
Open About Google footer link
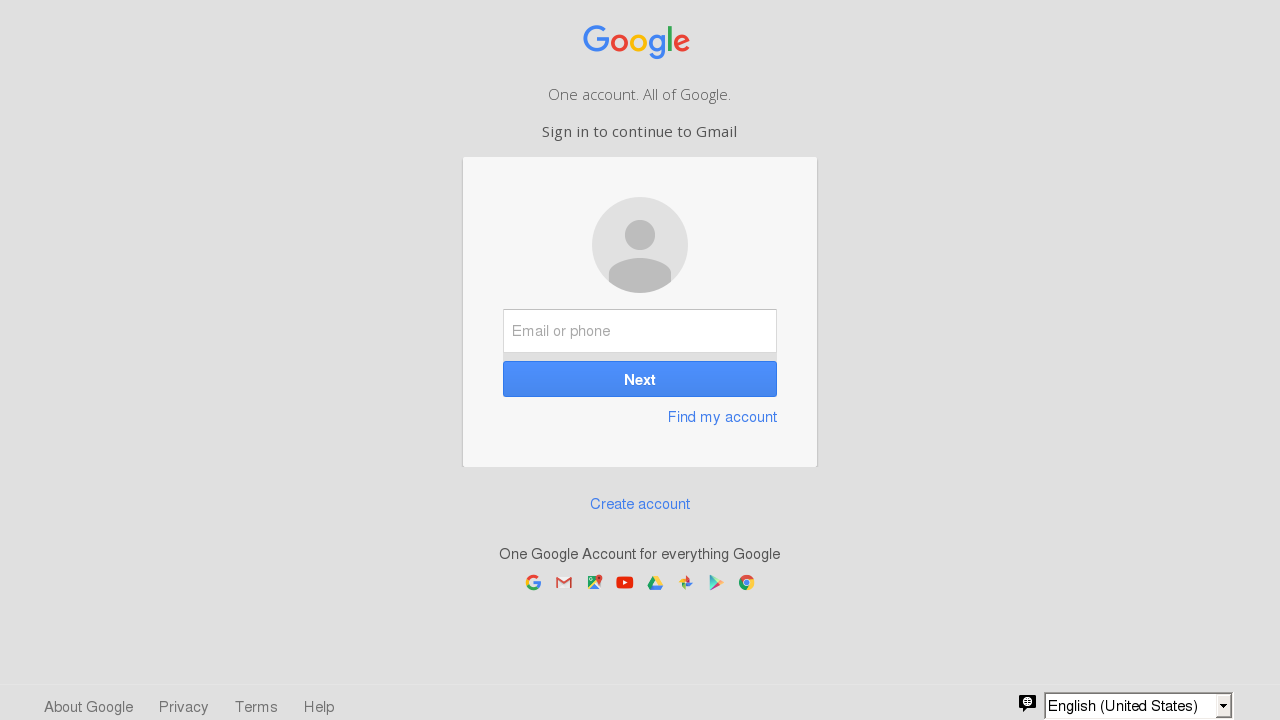tap(88, 707)
